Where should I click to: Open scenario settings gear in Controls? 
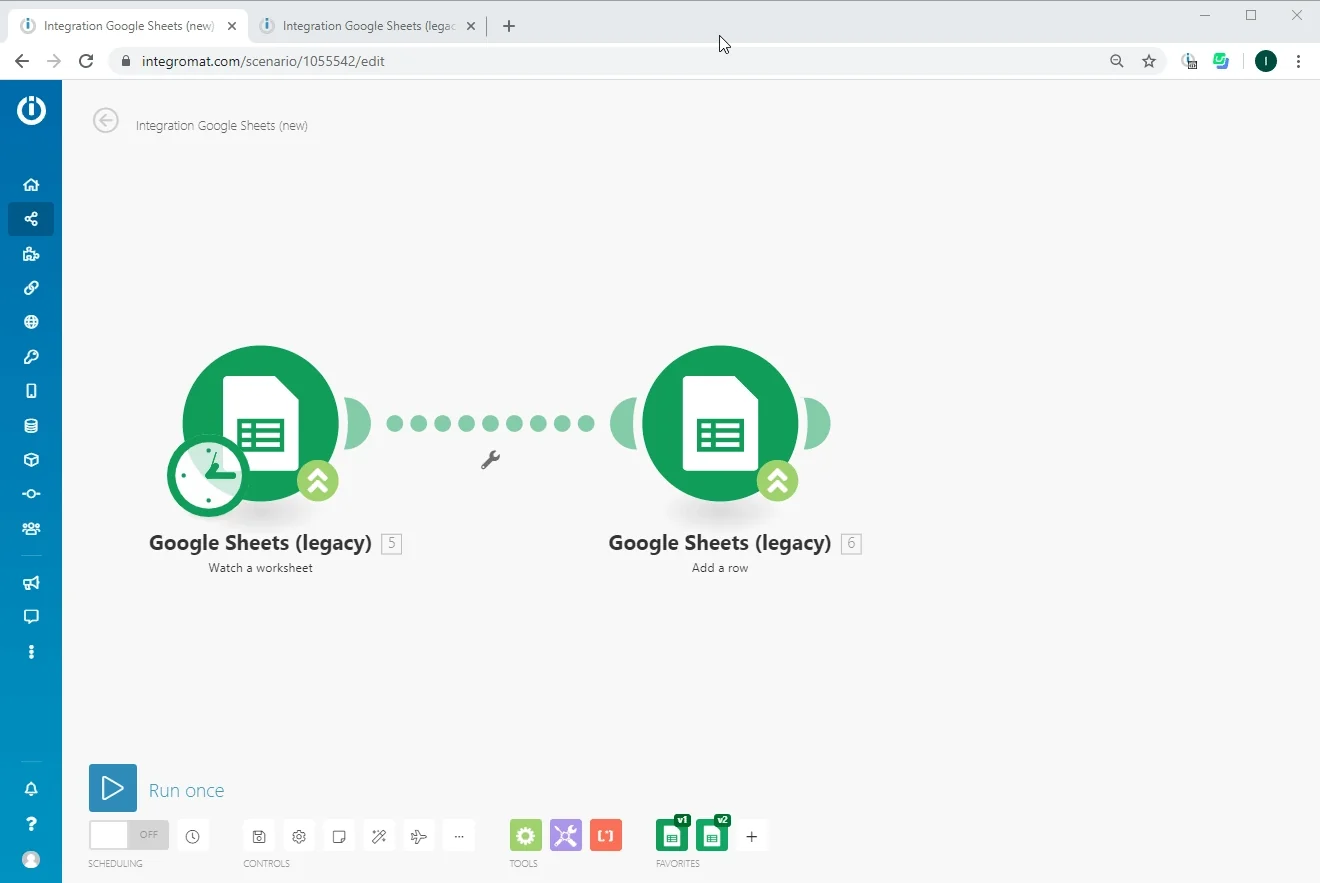[x=299, y=836]
